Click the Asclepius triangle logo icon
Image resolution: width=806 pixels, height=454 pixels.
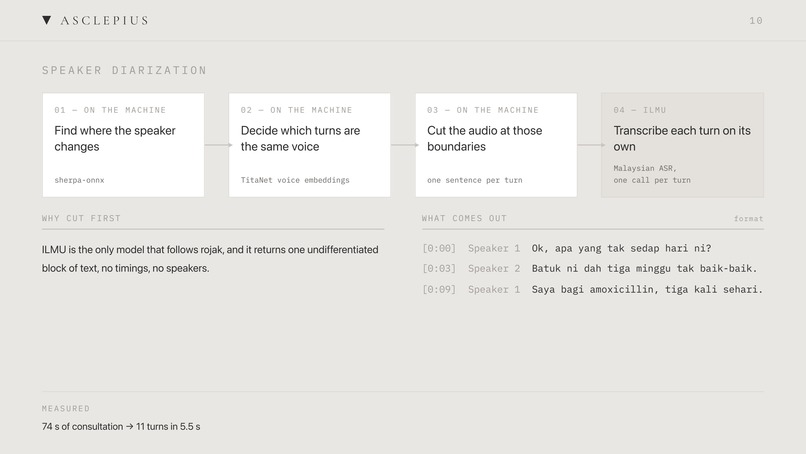(47, 20)
